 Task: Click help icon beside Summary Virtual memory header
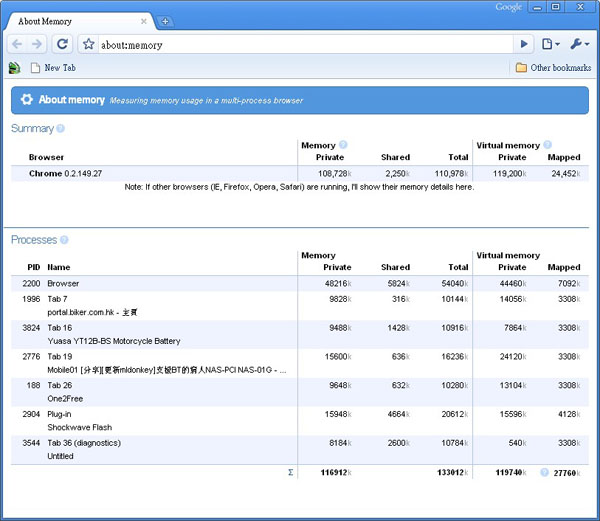point(547,145)
